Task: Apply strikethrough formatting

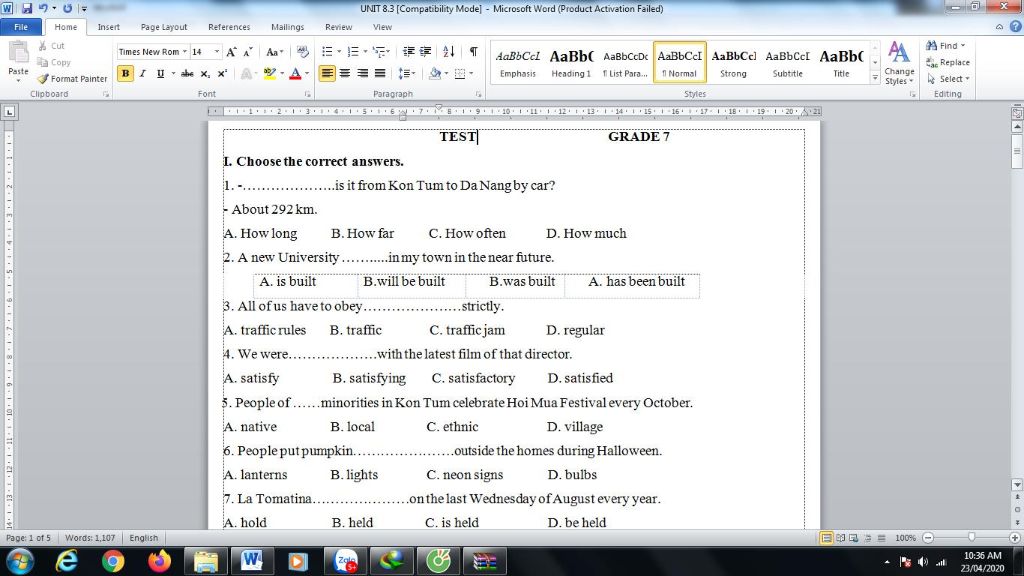Action: (x=187, y=74)
